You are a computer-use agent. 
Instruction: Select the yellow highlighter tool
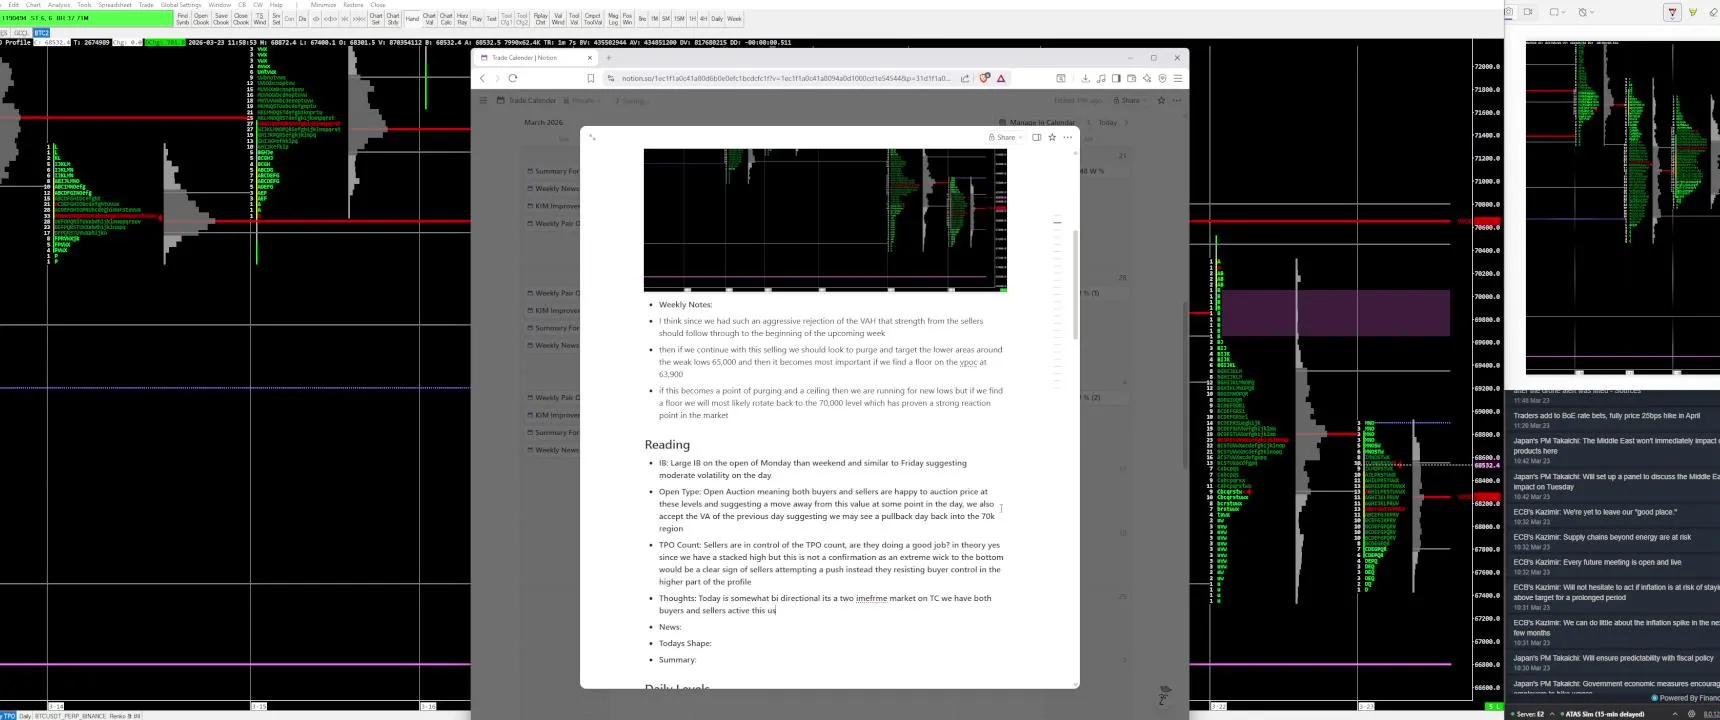click(x=1693, y=12)
